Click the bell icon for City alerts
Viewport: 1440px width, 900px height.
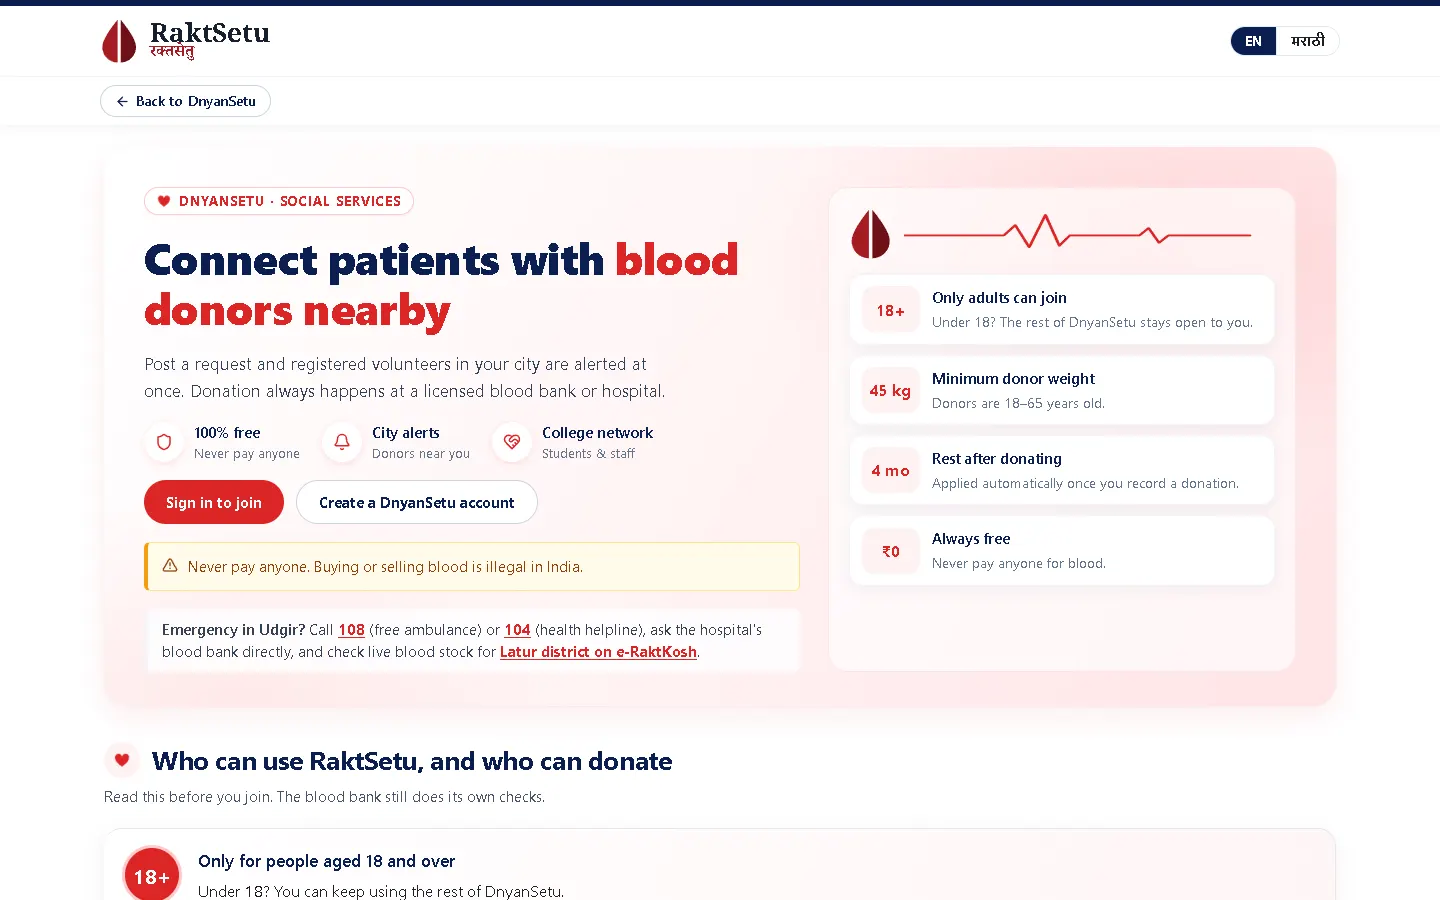tap(342, 442)
